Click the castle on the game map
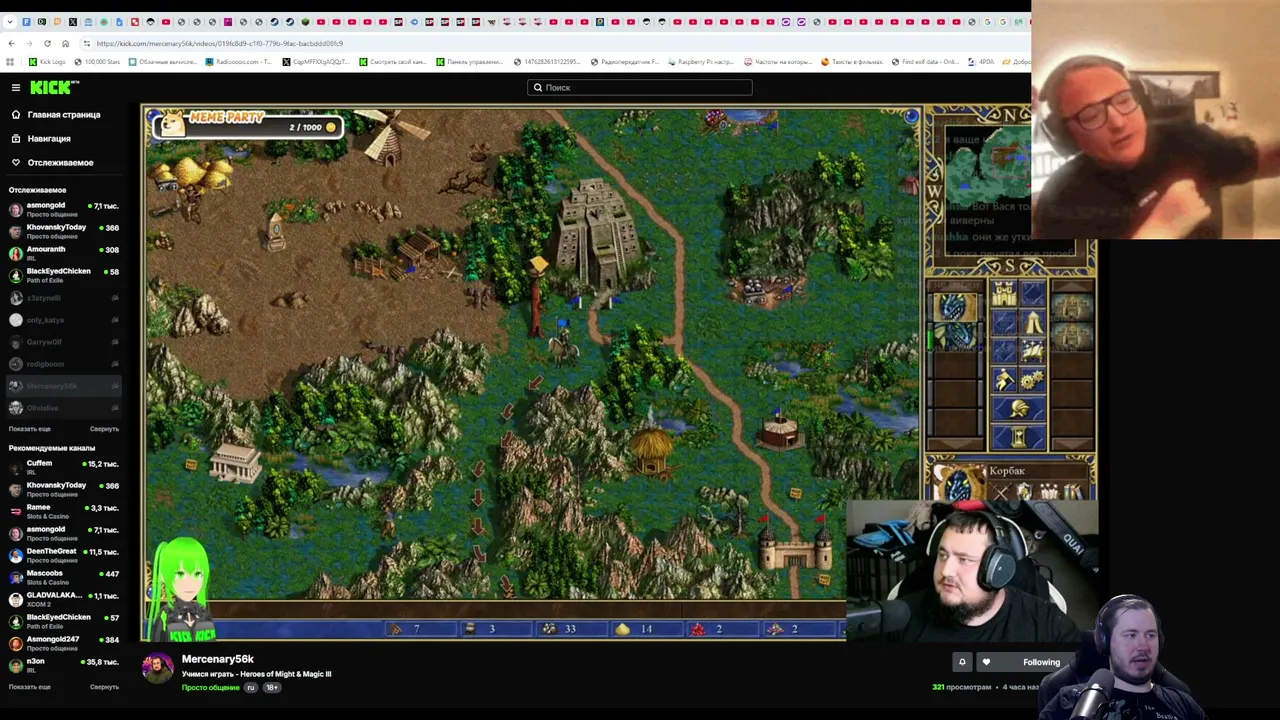The width and height of the screenshot is (1280, 720). click(x=795, y=549)
